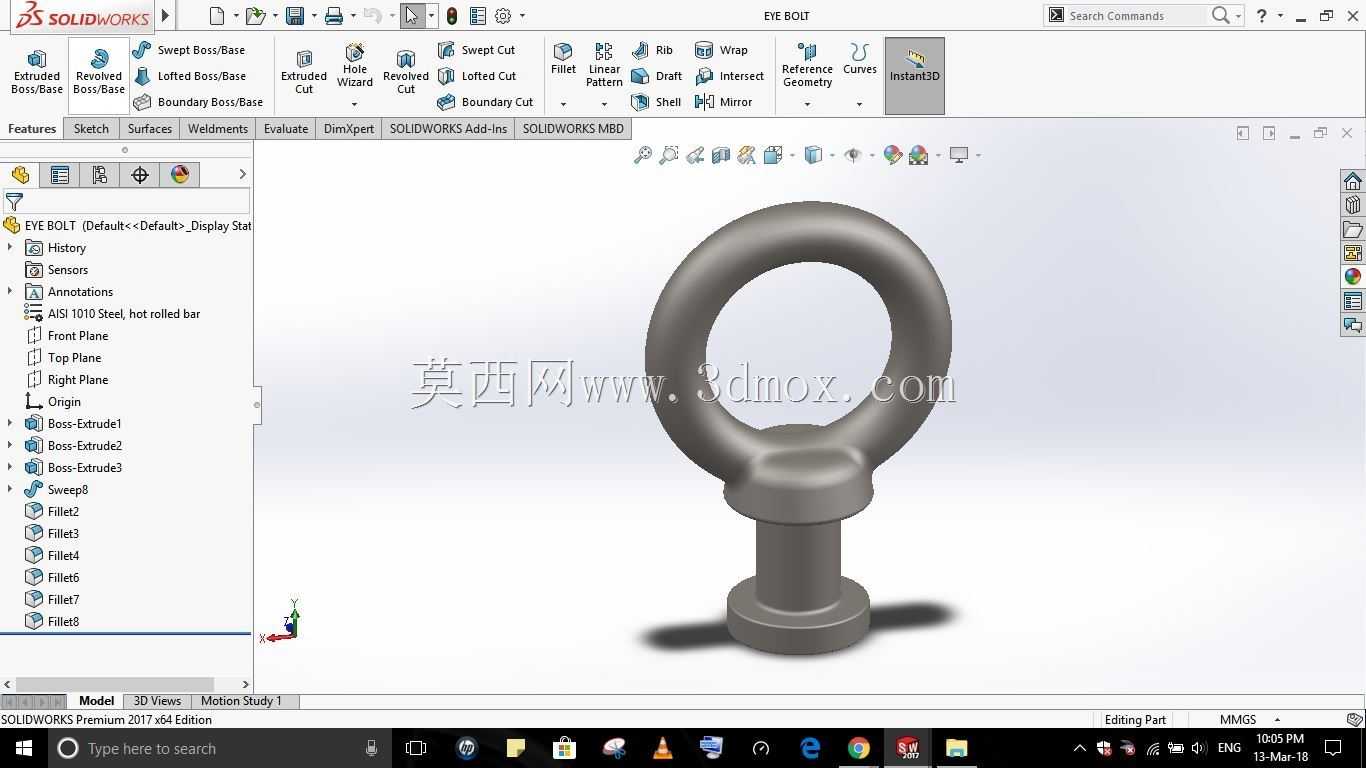Select AISI 1010 Steel material entry
1366x768 pixels.
click(124, 314)
